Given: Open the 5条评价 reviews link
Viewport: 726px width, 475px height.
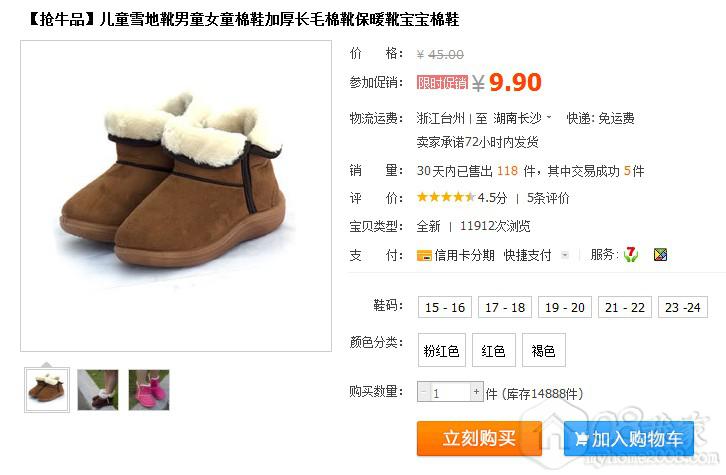Looking at the screenshot, I should point(548,198).
